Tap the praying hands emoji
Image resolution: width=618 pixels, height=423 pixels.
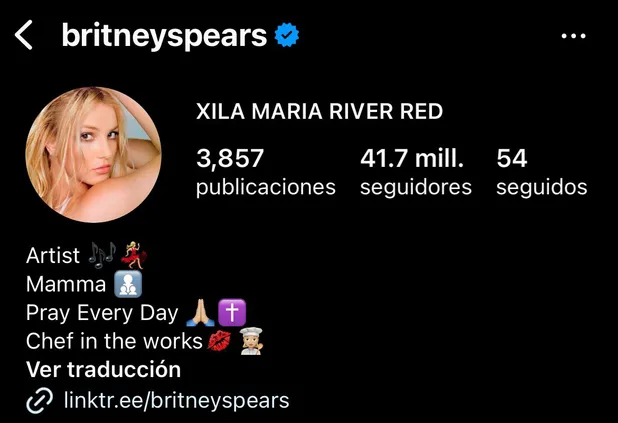coord(200,313)
